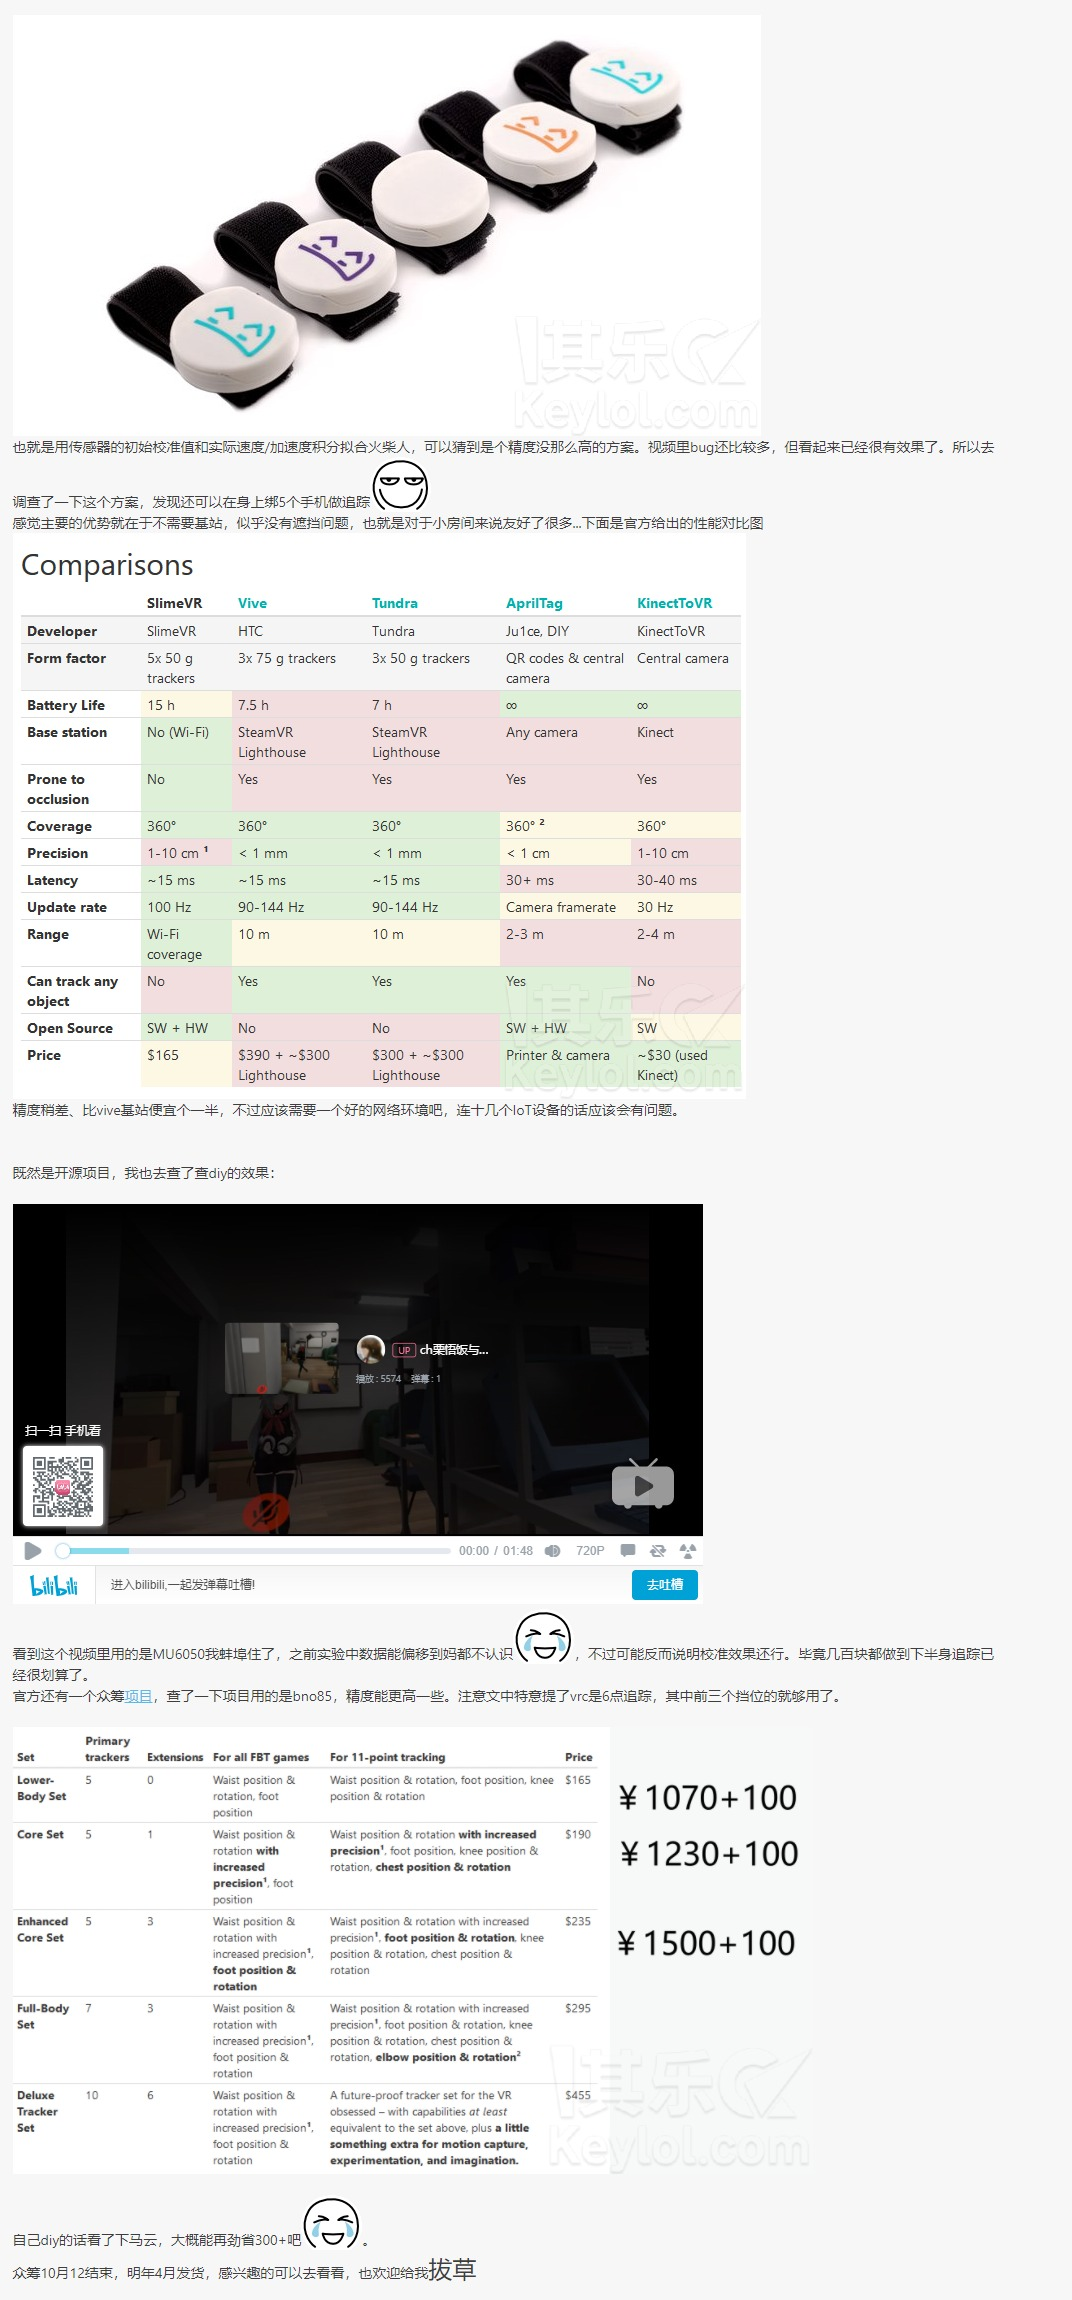Open the Vive column header link

point(252,603)
